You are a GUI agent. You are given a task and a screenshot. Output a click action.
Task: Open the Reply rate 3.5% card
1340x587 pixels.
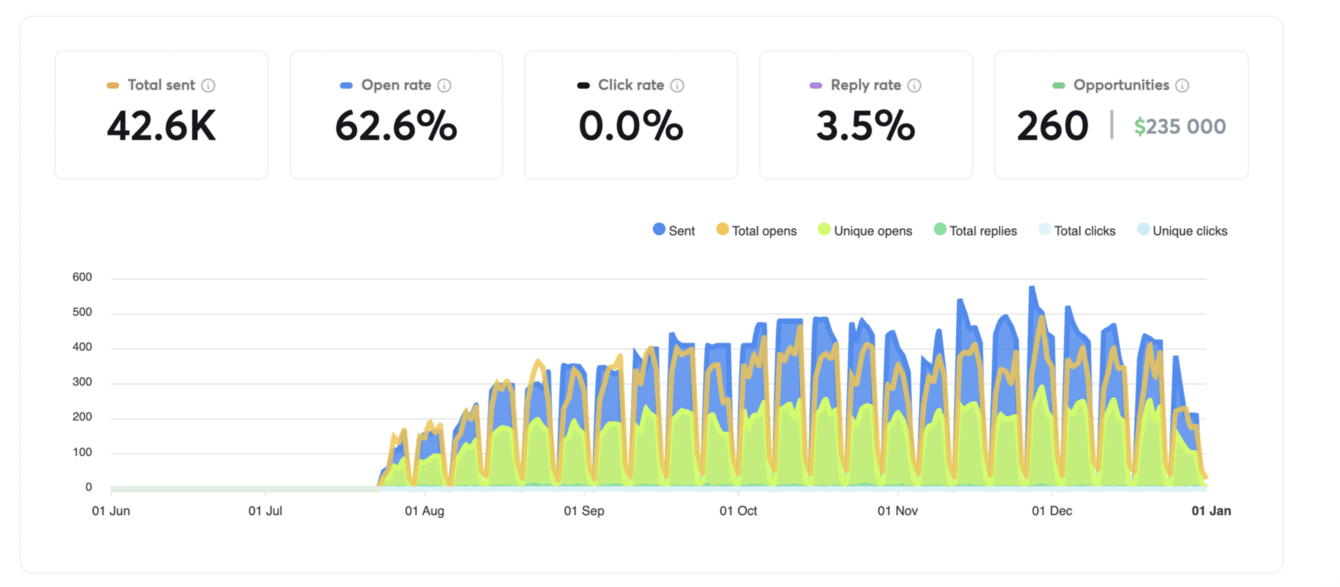click(x=866, y=115)
